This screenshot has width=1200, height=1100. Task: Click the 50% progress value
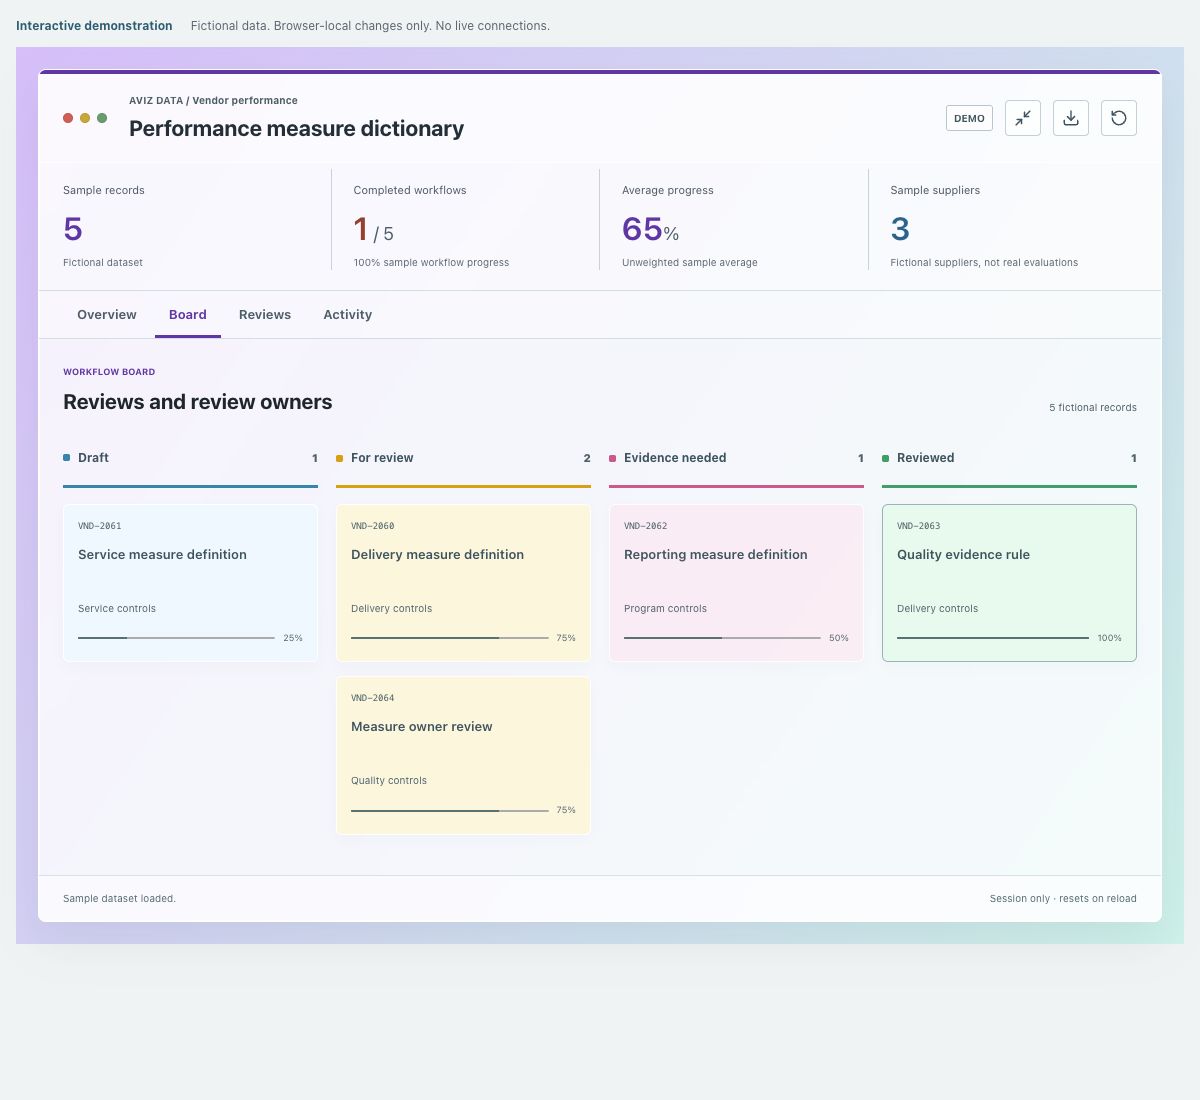[838, 638]
